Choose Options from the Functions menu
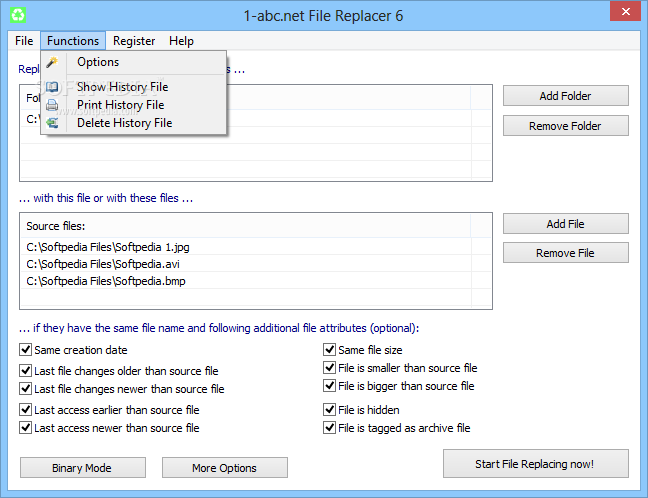The height and width of the screenshot is (498, 648). pos(133,62)
